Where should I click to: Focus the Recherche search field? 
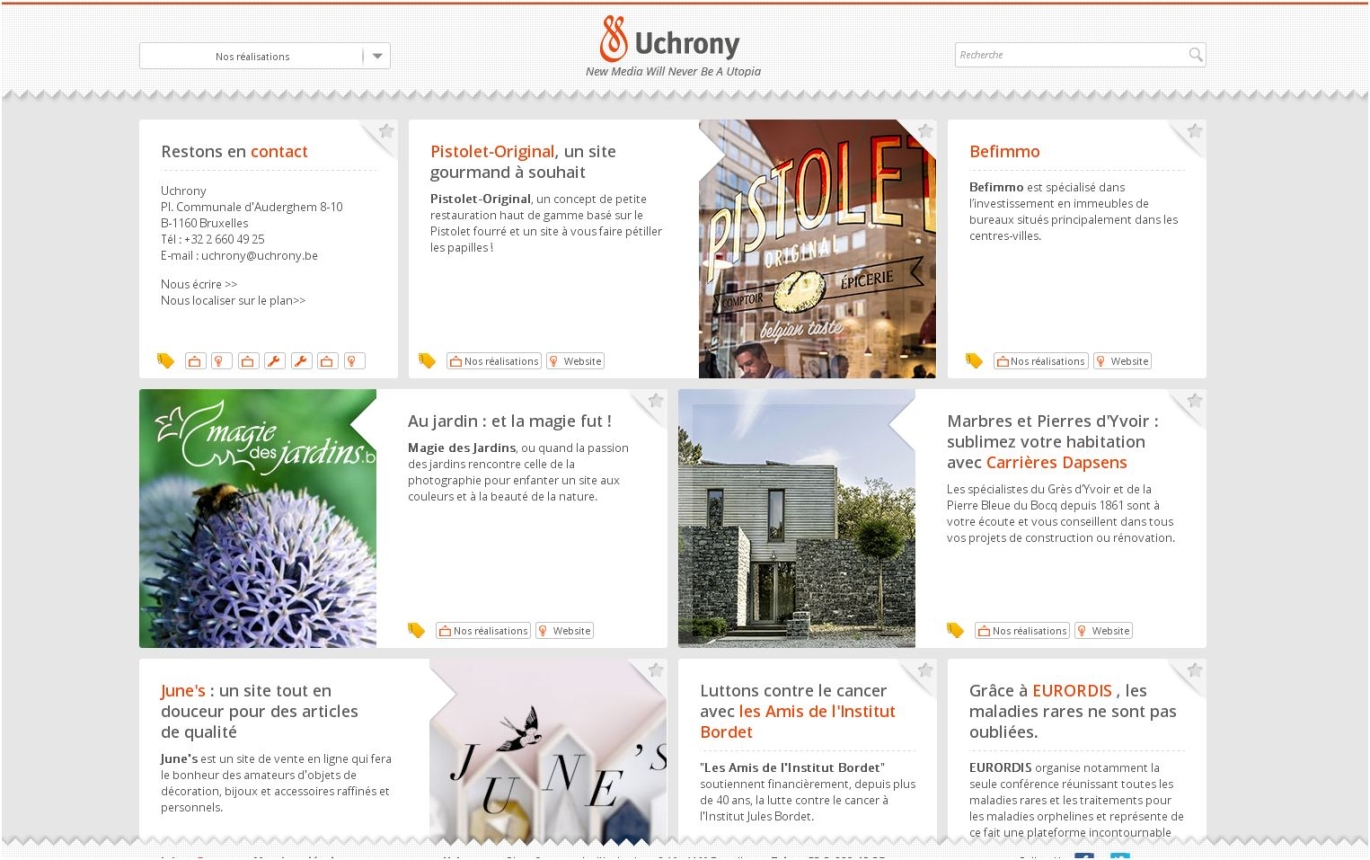pyautogui.click(x=1080, y=55)
